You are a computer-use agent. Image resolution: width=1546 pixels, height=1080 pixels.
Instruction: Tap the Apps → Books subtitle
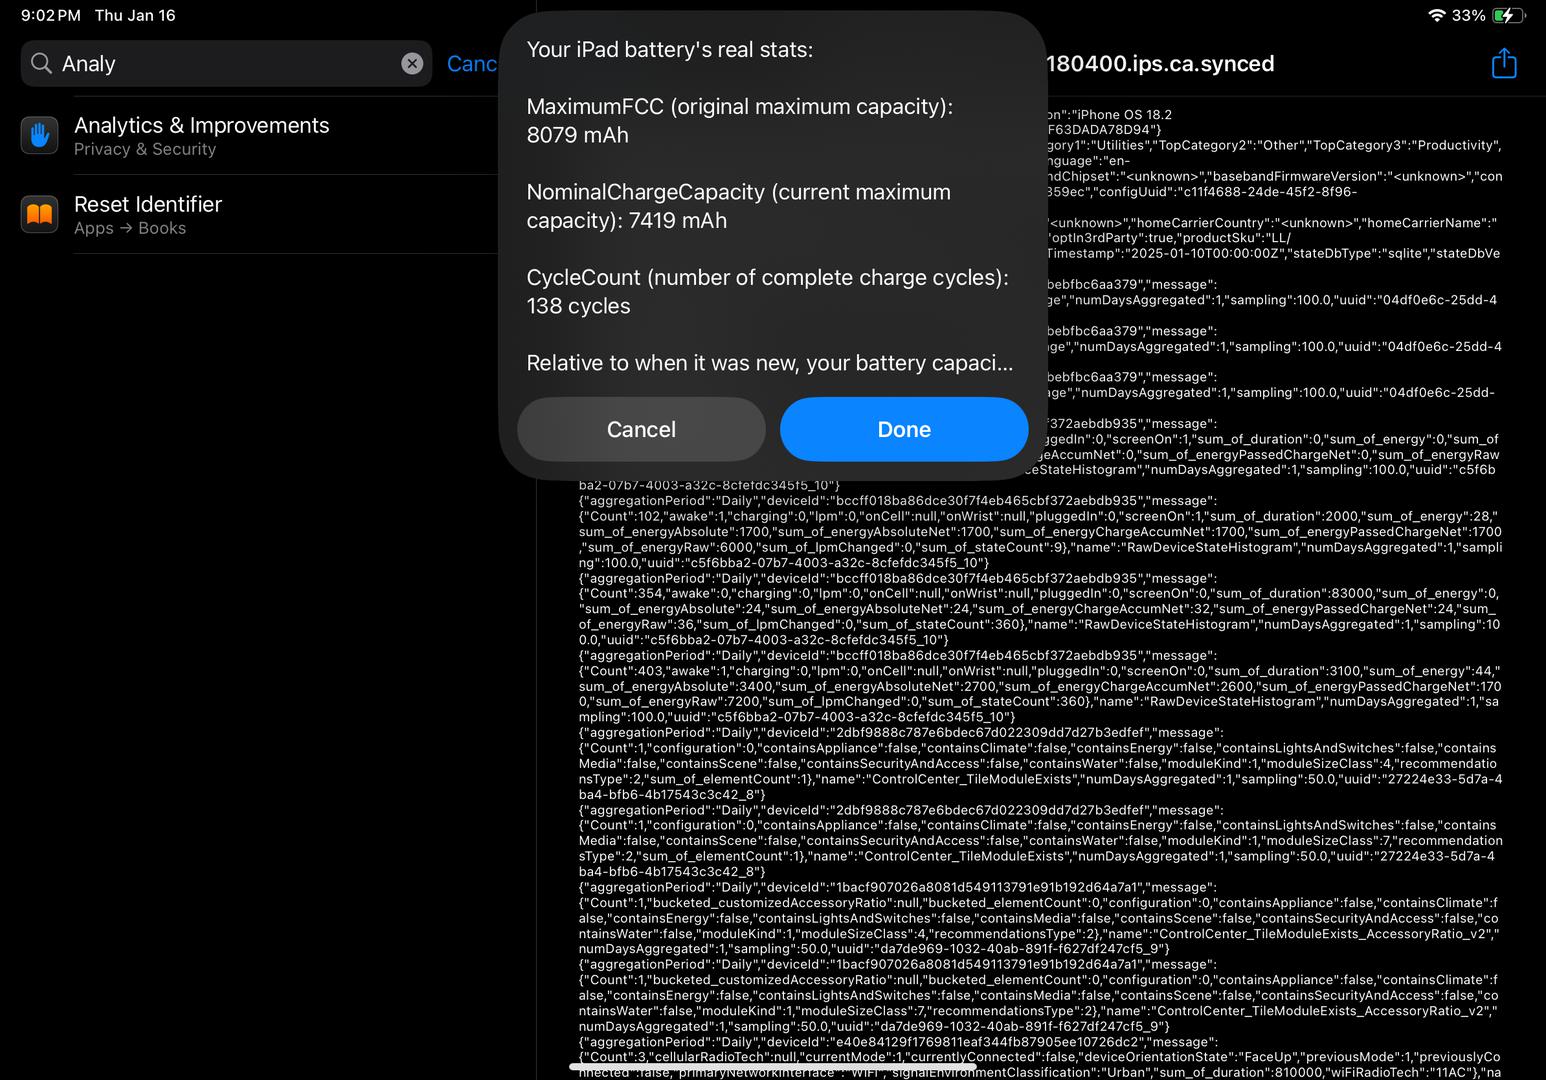[x=130, y=228]
